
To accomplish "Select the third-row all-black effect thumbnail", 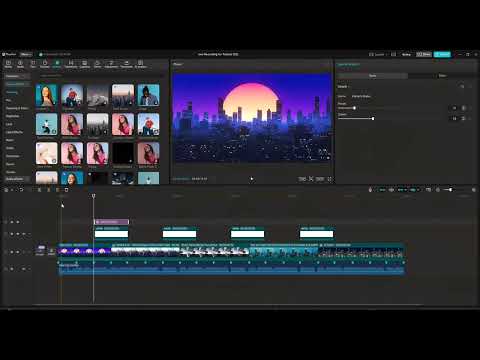I will tap(123, 153).
